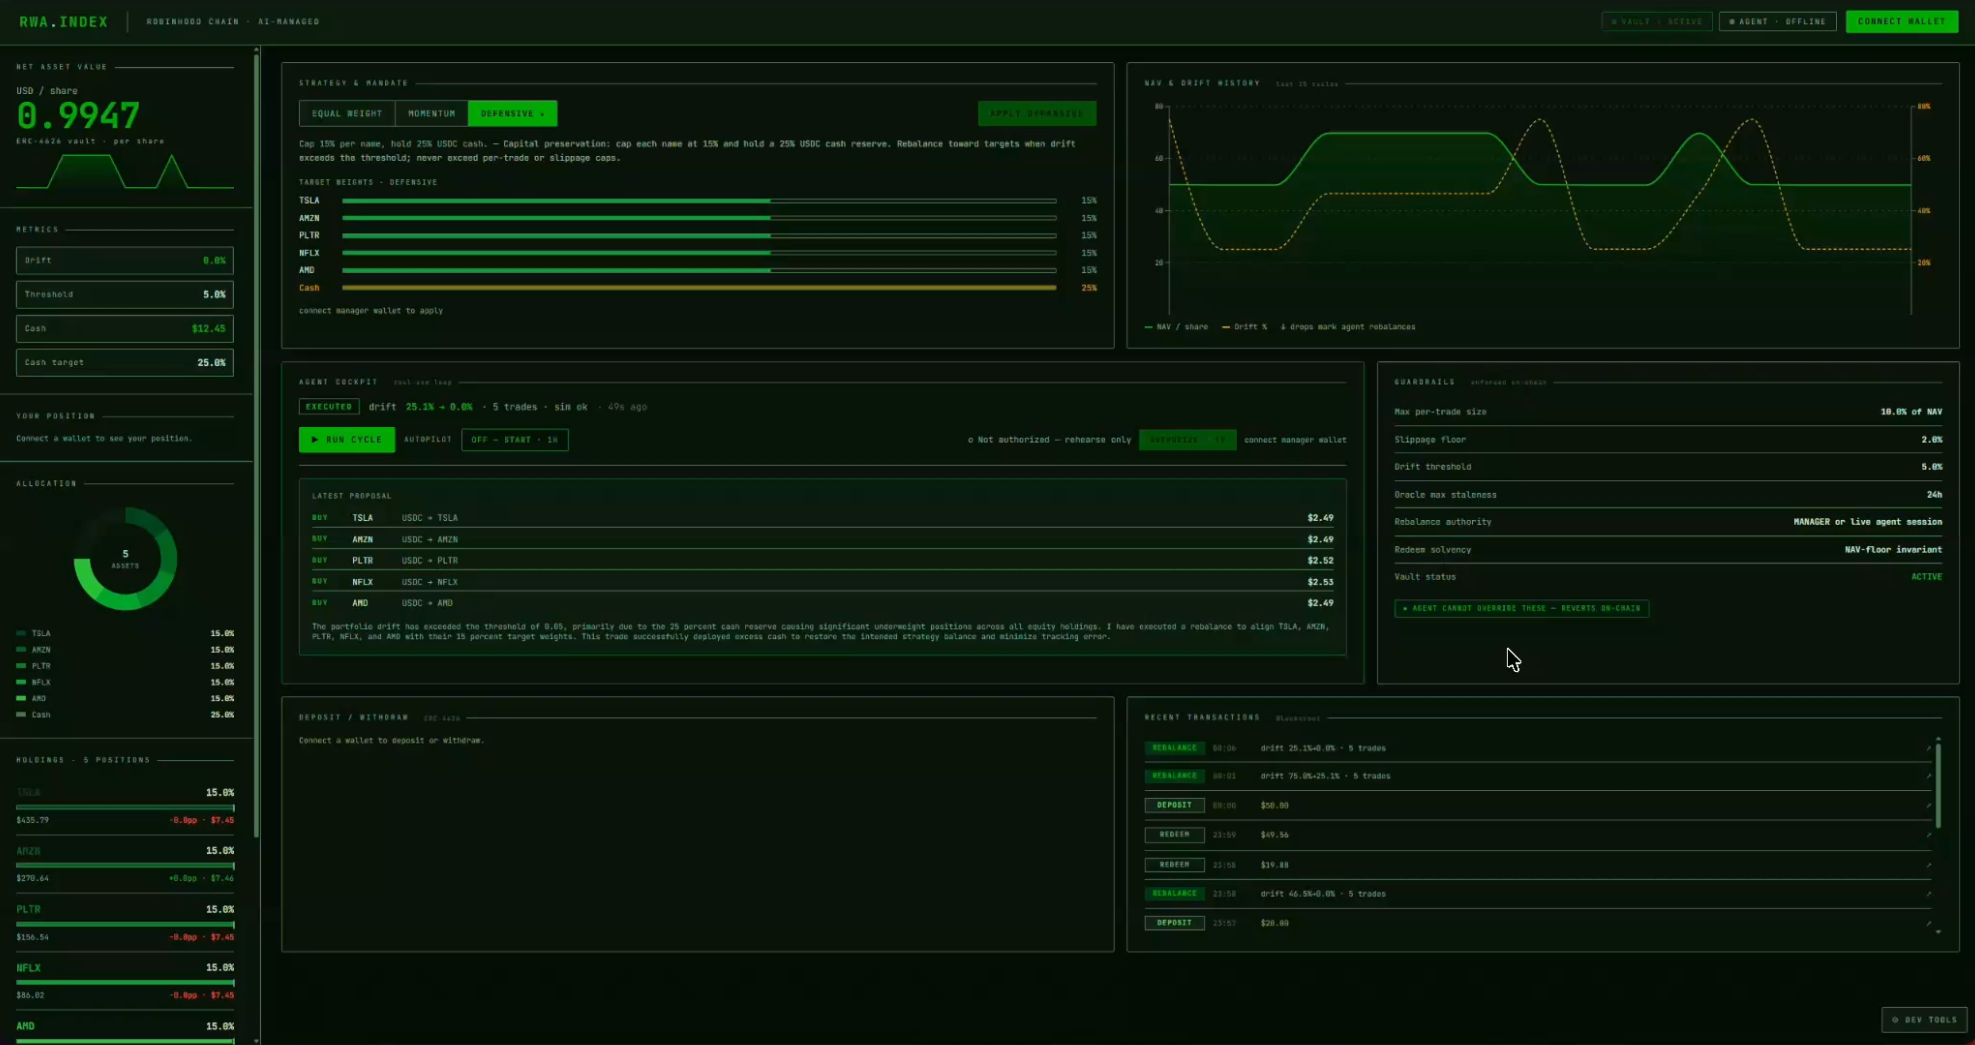Open link icon for $50.00 deposit
Image resolution: width=1975 pixels, height=1045 pixels.
(x=1928, y=805)
